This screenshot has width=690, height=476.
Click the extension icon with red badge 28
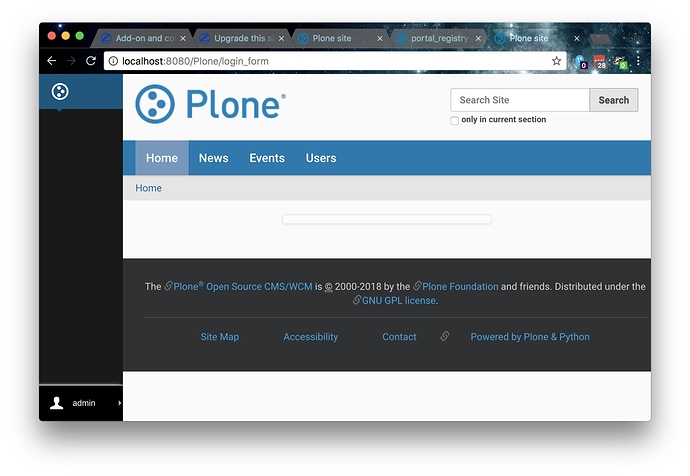point(599,62)
